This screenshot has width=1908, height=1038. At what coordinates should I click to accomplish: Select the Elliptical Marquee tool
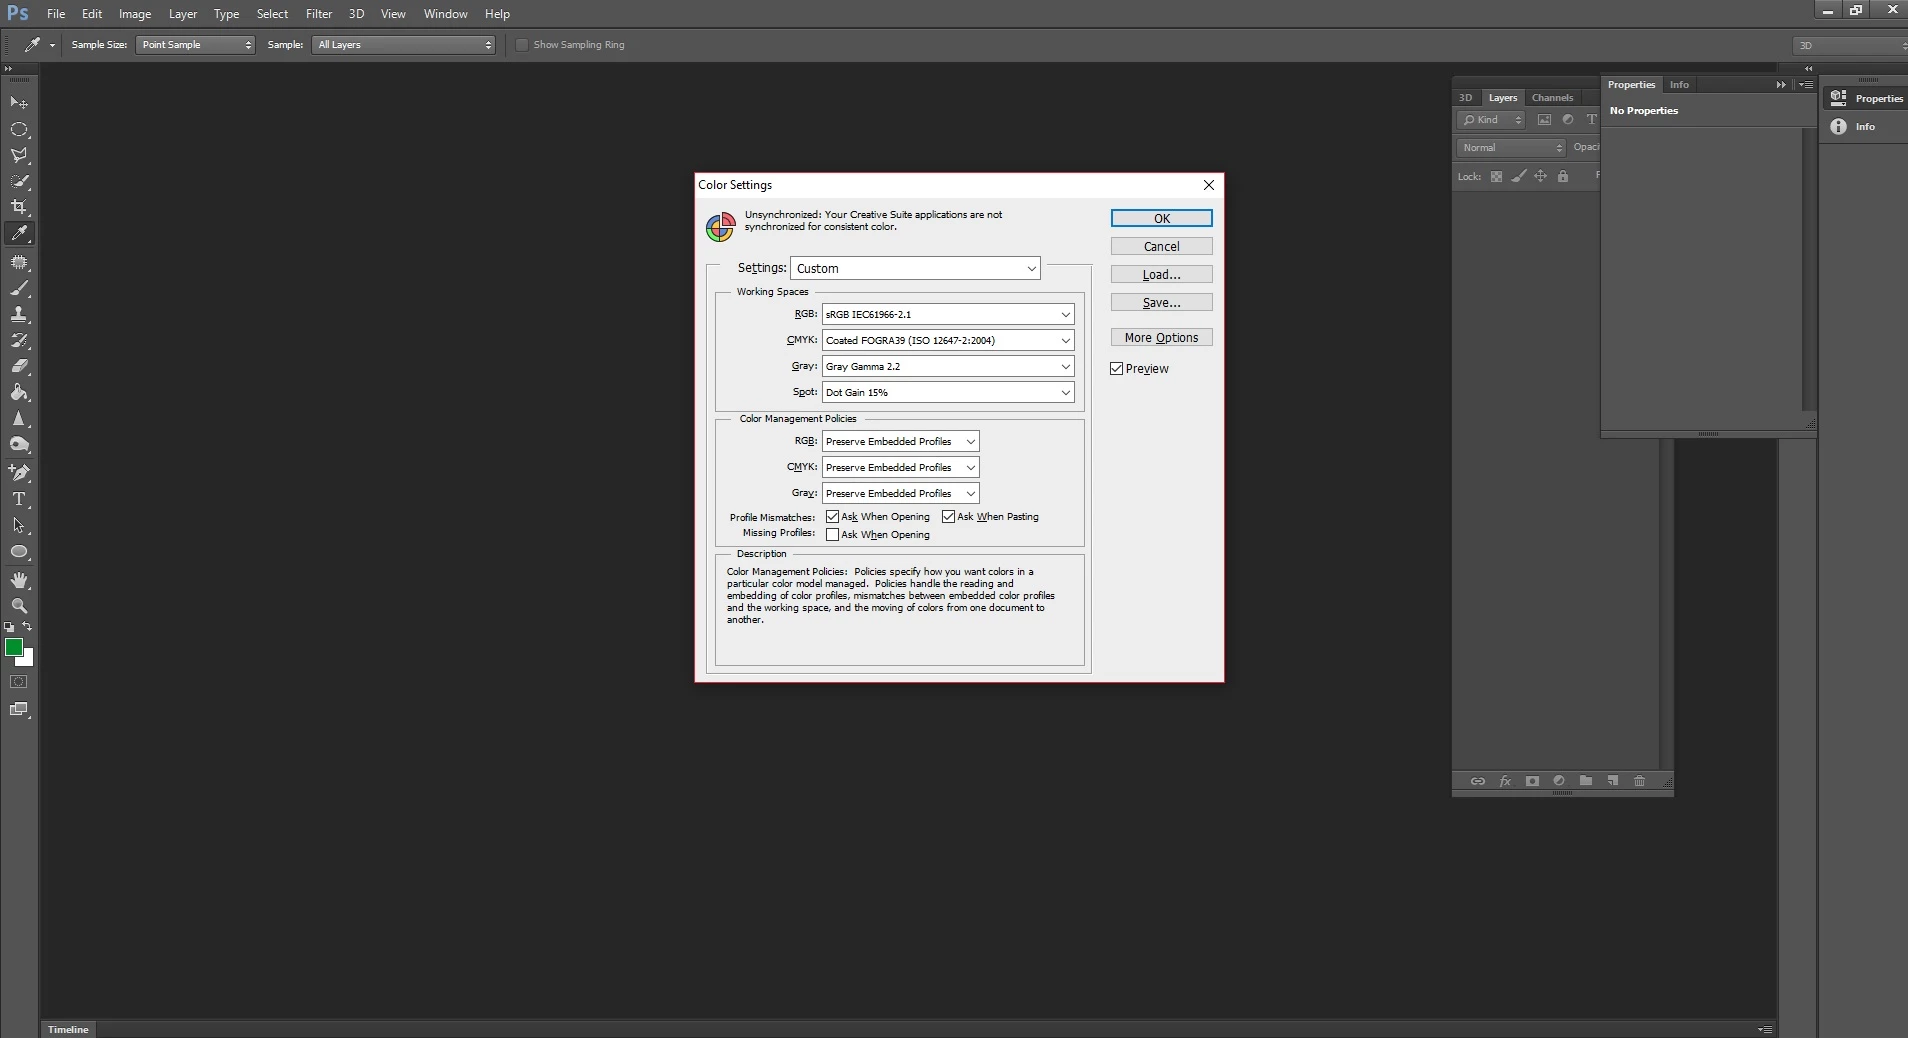click(x=19, y=129)
